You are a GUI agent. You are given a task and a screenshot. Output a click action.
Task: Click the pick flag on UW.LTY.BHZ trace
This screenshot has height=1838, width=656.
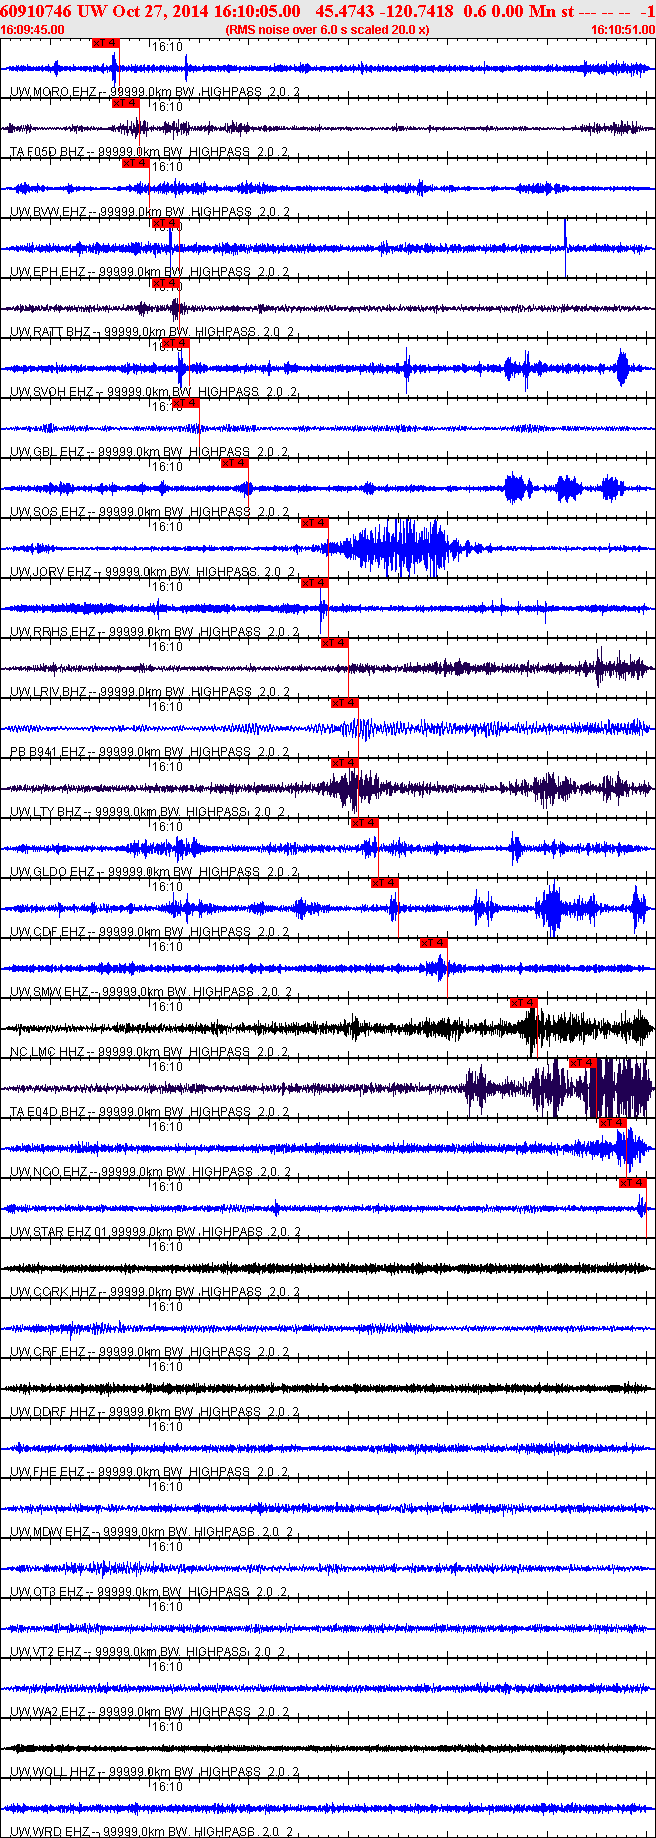pyautogui.click(x=345, y=763)
